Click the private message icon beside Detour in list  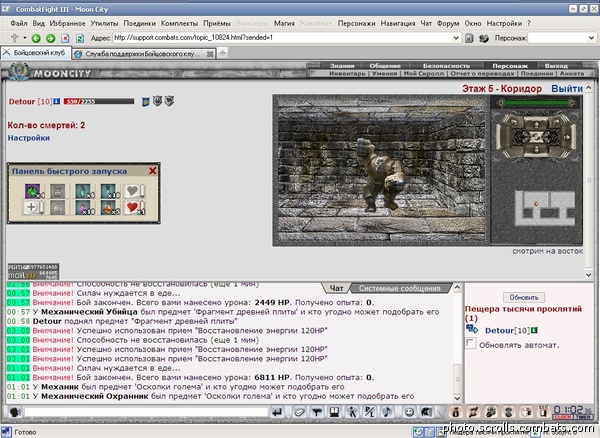(472, 329)
